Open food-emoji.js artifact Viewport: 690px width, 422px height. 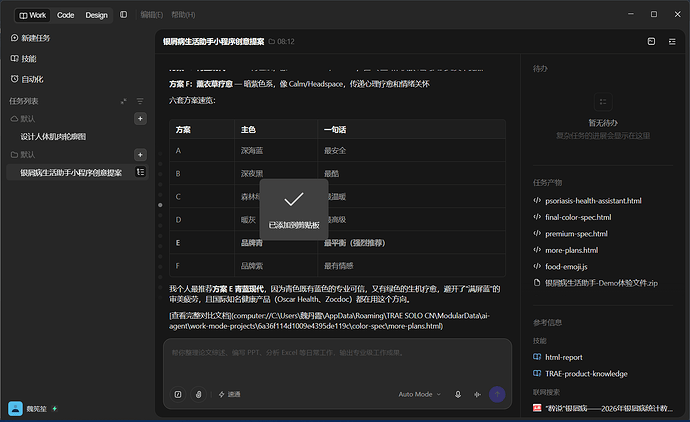pyautogui.click(x=566, y=267)
